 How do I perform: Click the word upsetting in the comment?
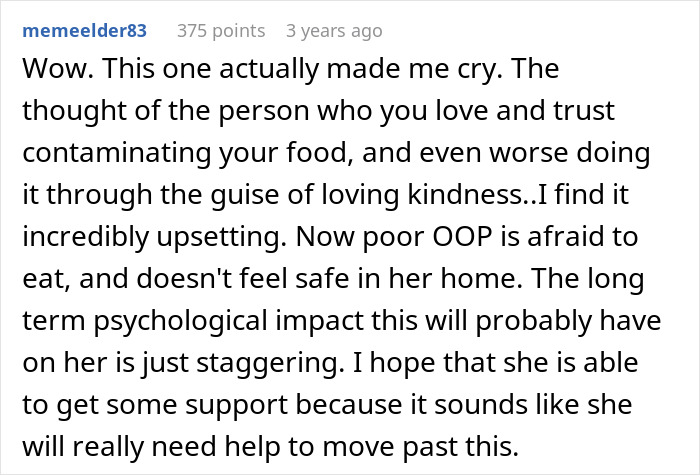coord(221,238)
